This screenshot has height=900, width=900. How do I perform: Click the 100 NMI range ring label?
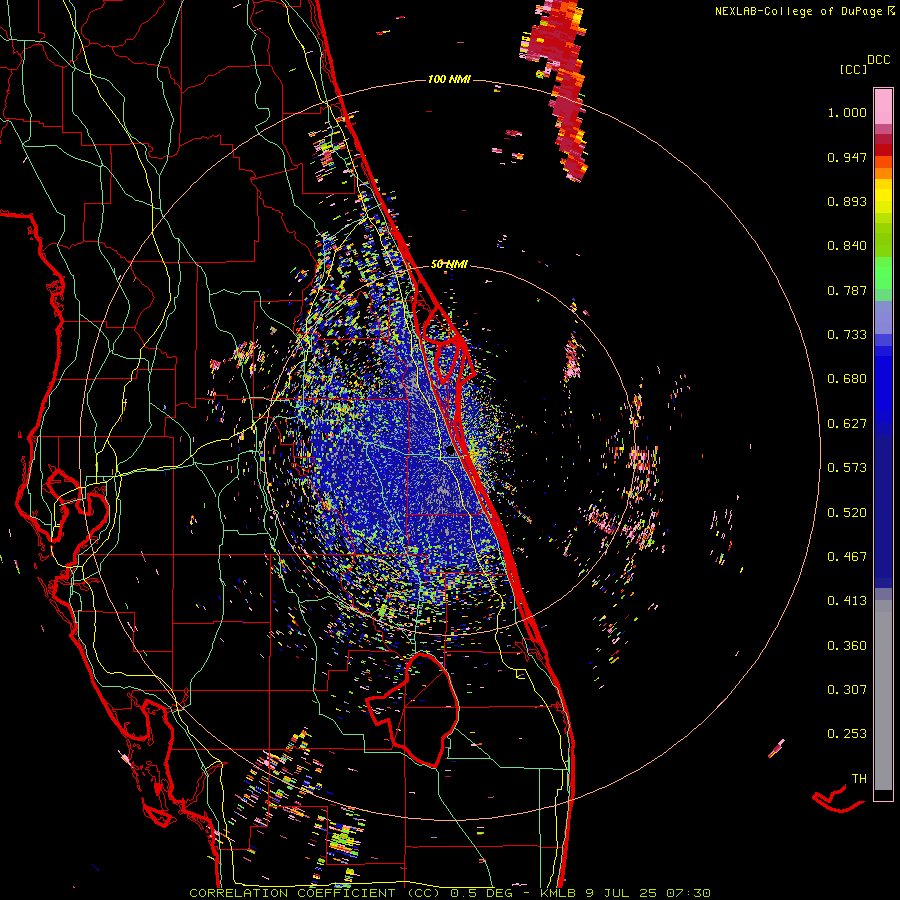point(449,79)
